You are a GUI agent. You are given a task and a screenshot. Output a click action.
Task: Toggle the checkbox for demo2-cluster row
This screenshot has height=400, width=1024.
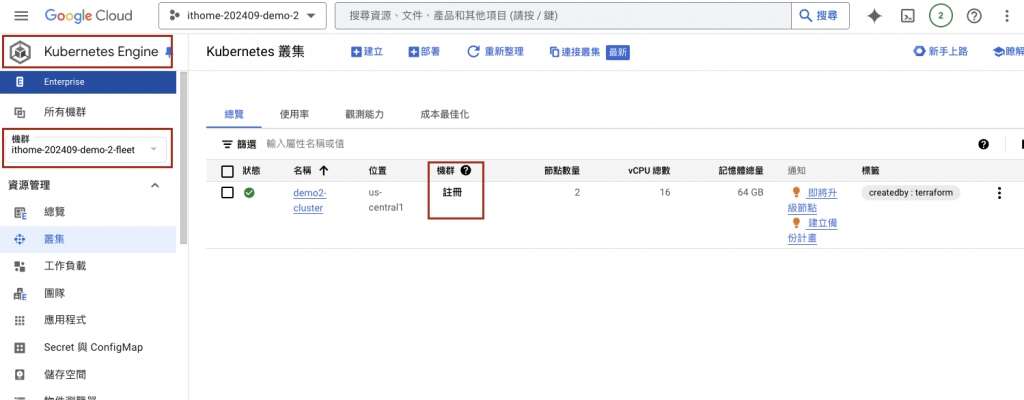[227, 193]
